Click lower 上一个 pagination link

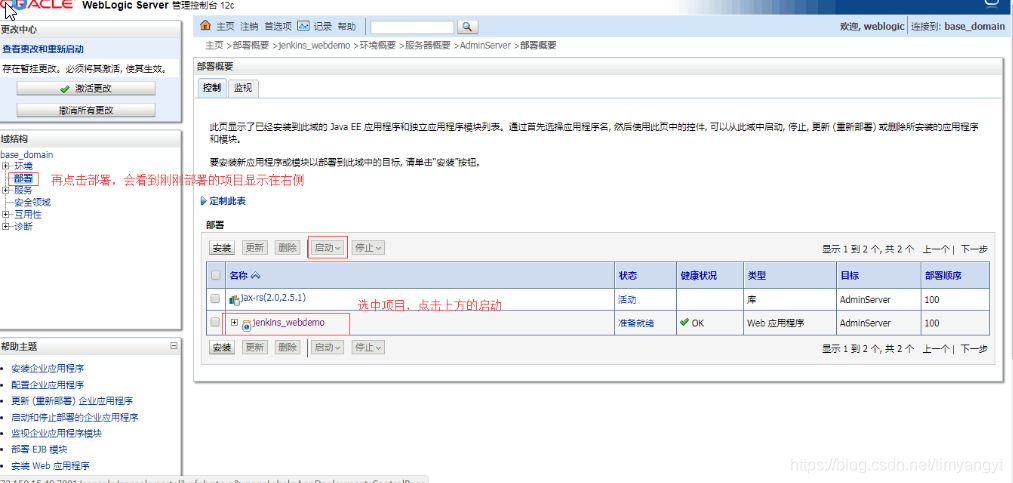coord(935,349)
